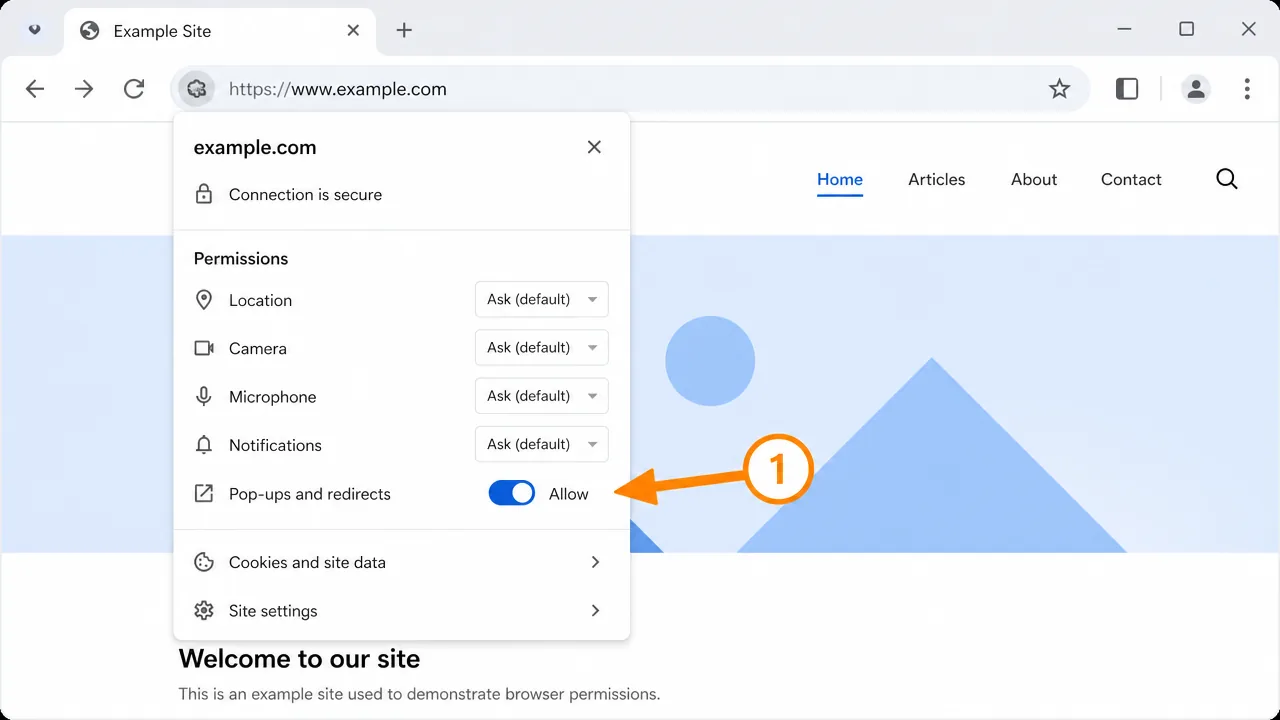The height and width of the screenshot is (720, 1280).
Task: Bookmark this page with the star icon
Action: 1059,89
